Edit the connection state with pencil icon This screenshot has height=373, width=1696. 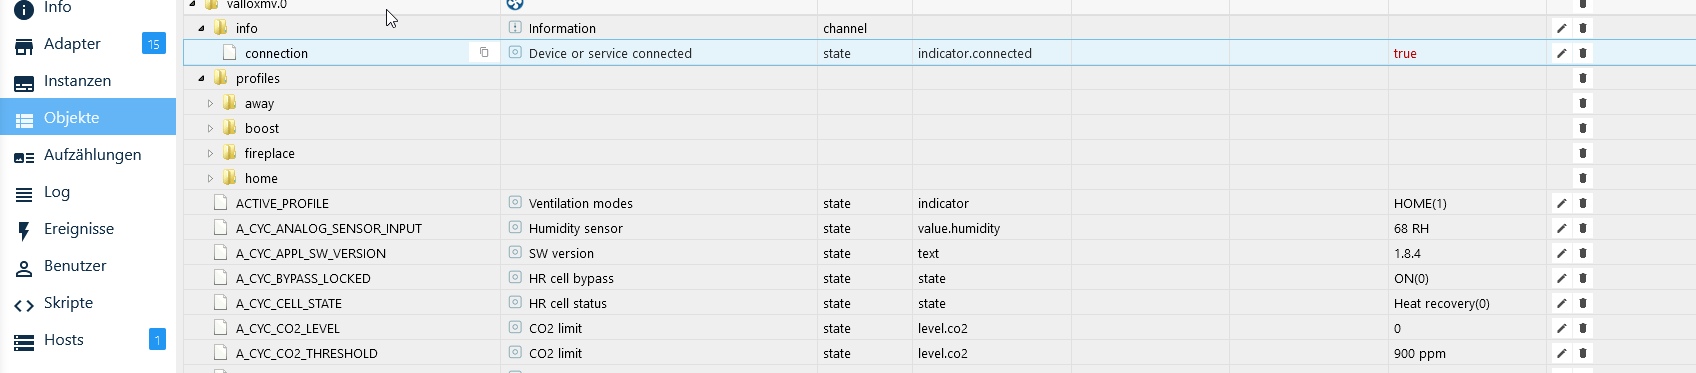1561,53
